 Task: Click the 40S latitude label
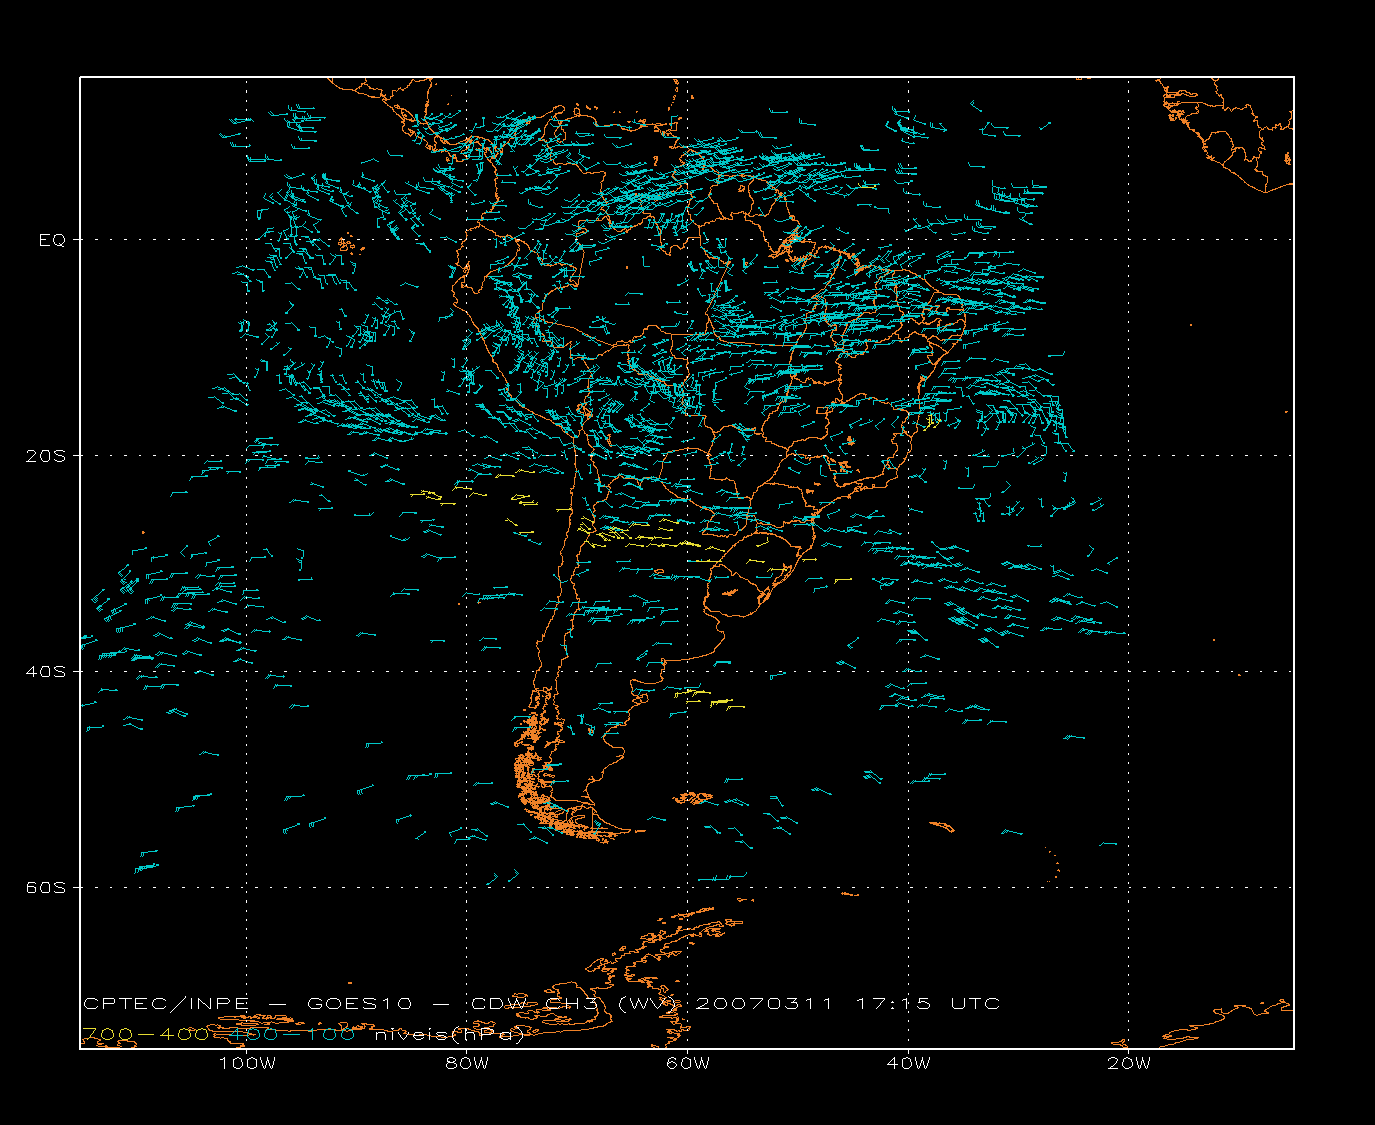tap(45, 671)
